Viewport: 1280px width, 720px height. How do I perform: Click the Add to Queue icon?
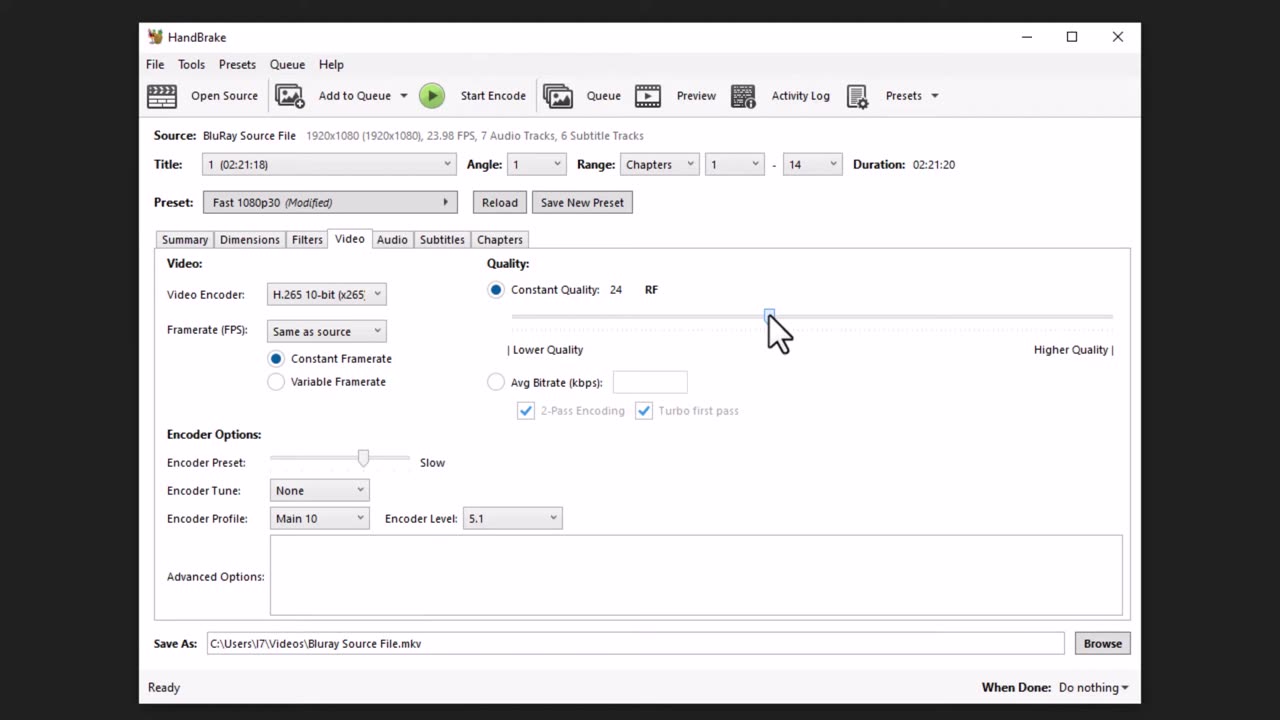click(x=290, y=96)
